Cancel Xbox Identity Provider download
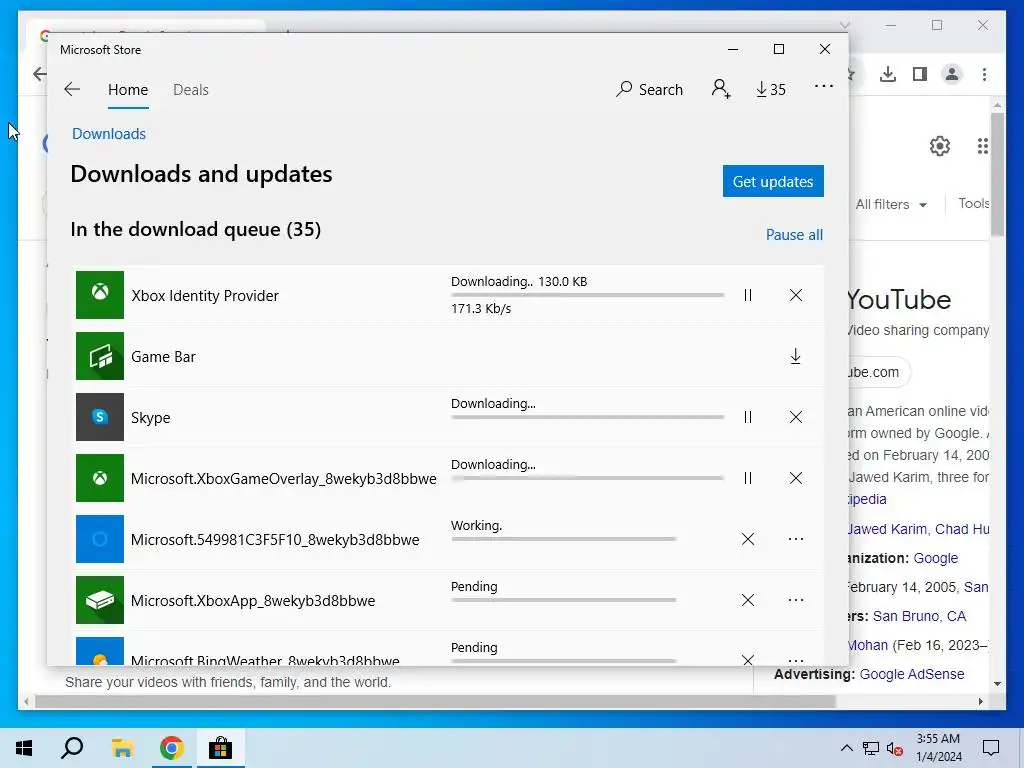 pyautogui.click(x=795, y=295)
